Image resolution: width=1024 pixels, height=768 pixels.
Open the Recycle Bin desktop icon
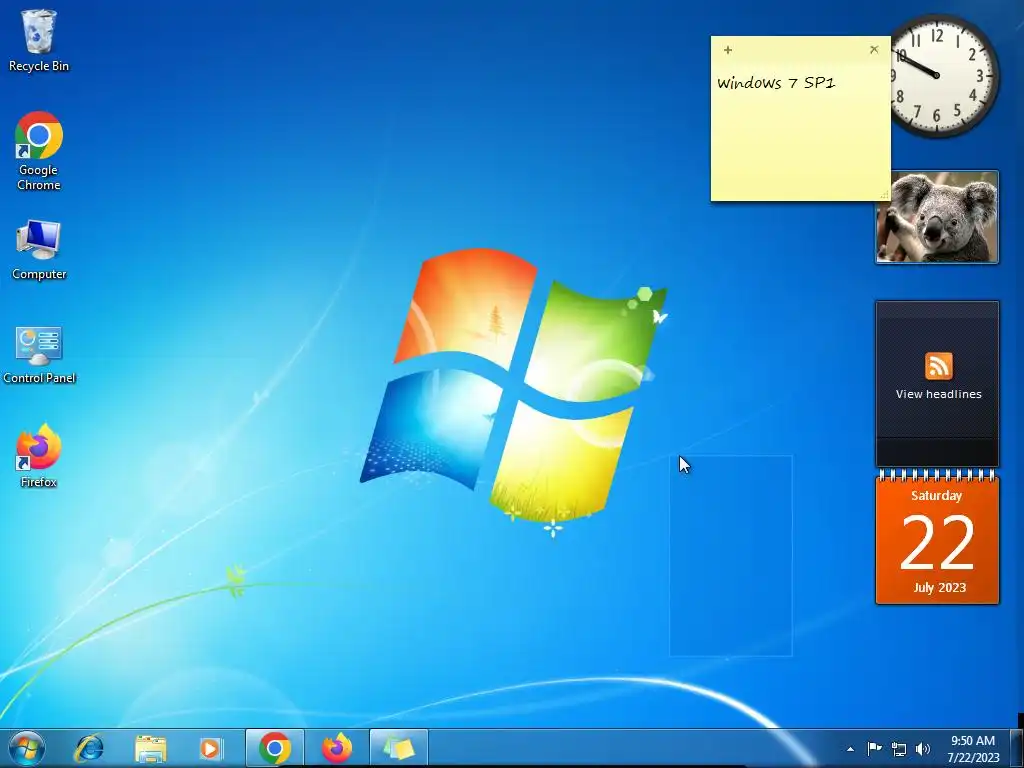coord(39,40)
